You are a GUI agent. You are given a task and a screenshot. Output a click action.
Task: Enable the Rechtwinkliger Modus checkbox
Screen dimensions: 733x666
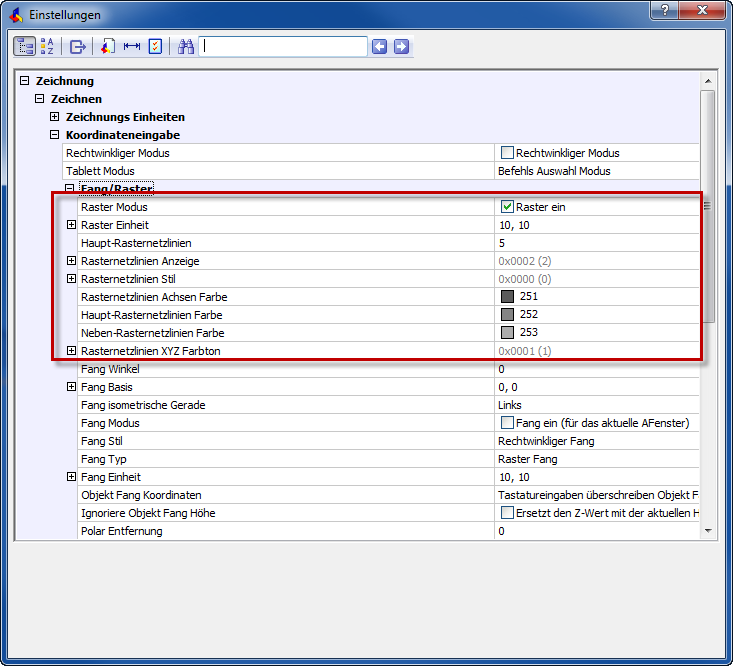pyautogui.click(x=507, y=153)
